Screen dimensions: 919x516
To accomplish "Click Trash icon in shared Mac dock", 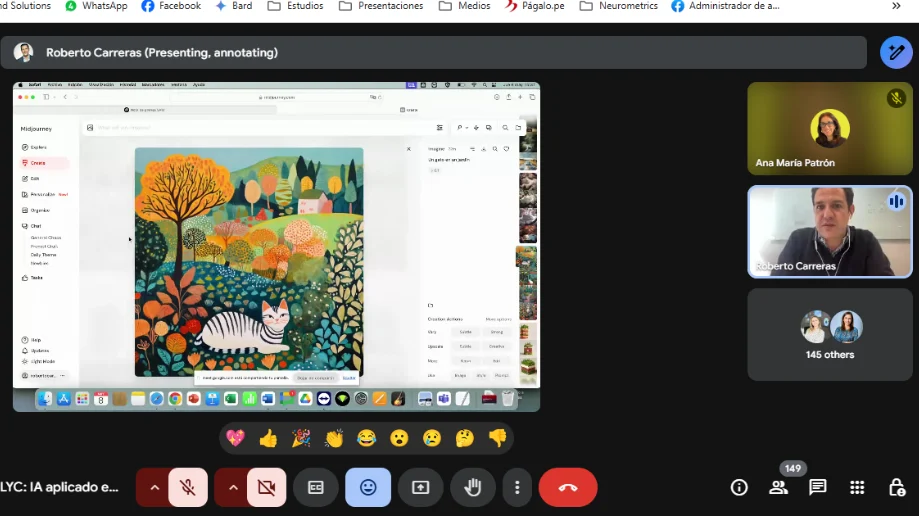I will 508,399.
